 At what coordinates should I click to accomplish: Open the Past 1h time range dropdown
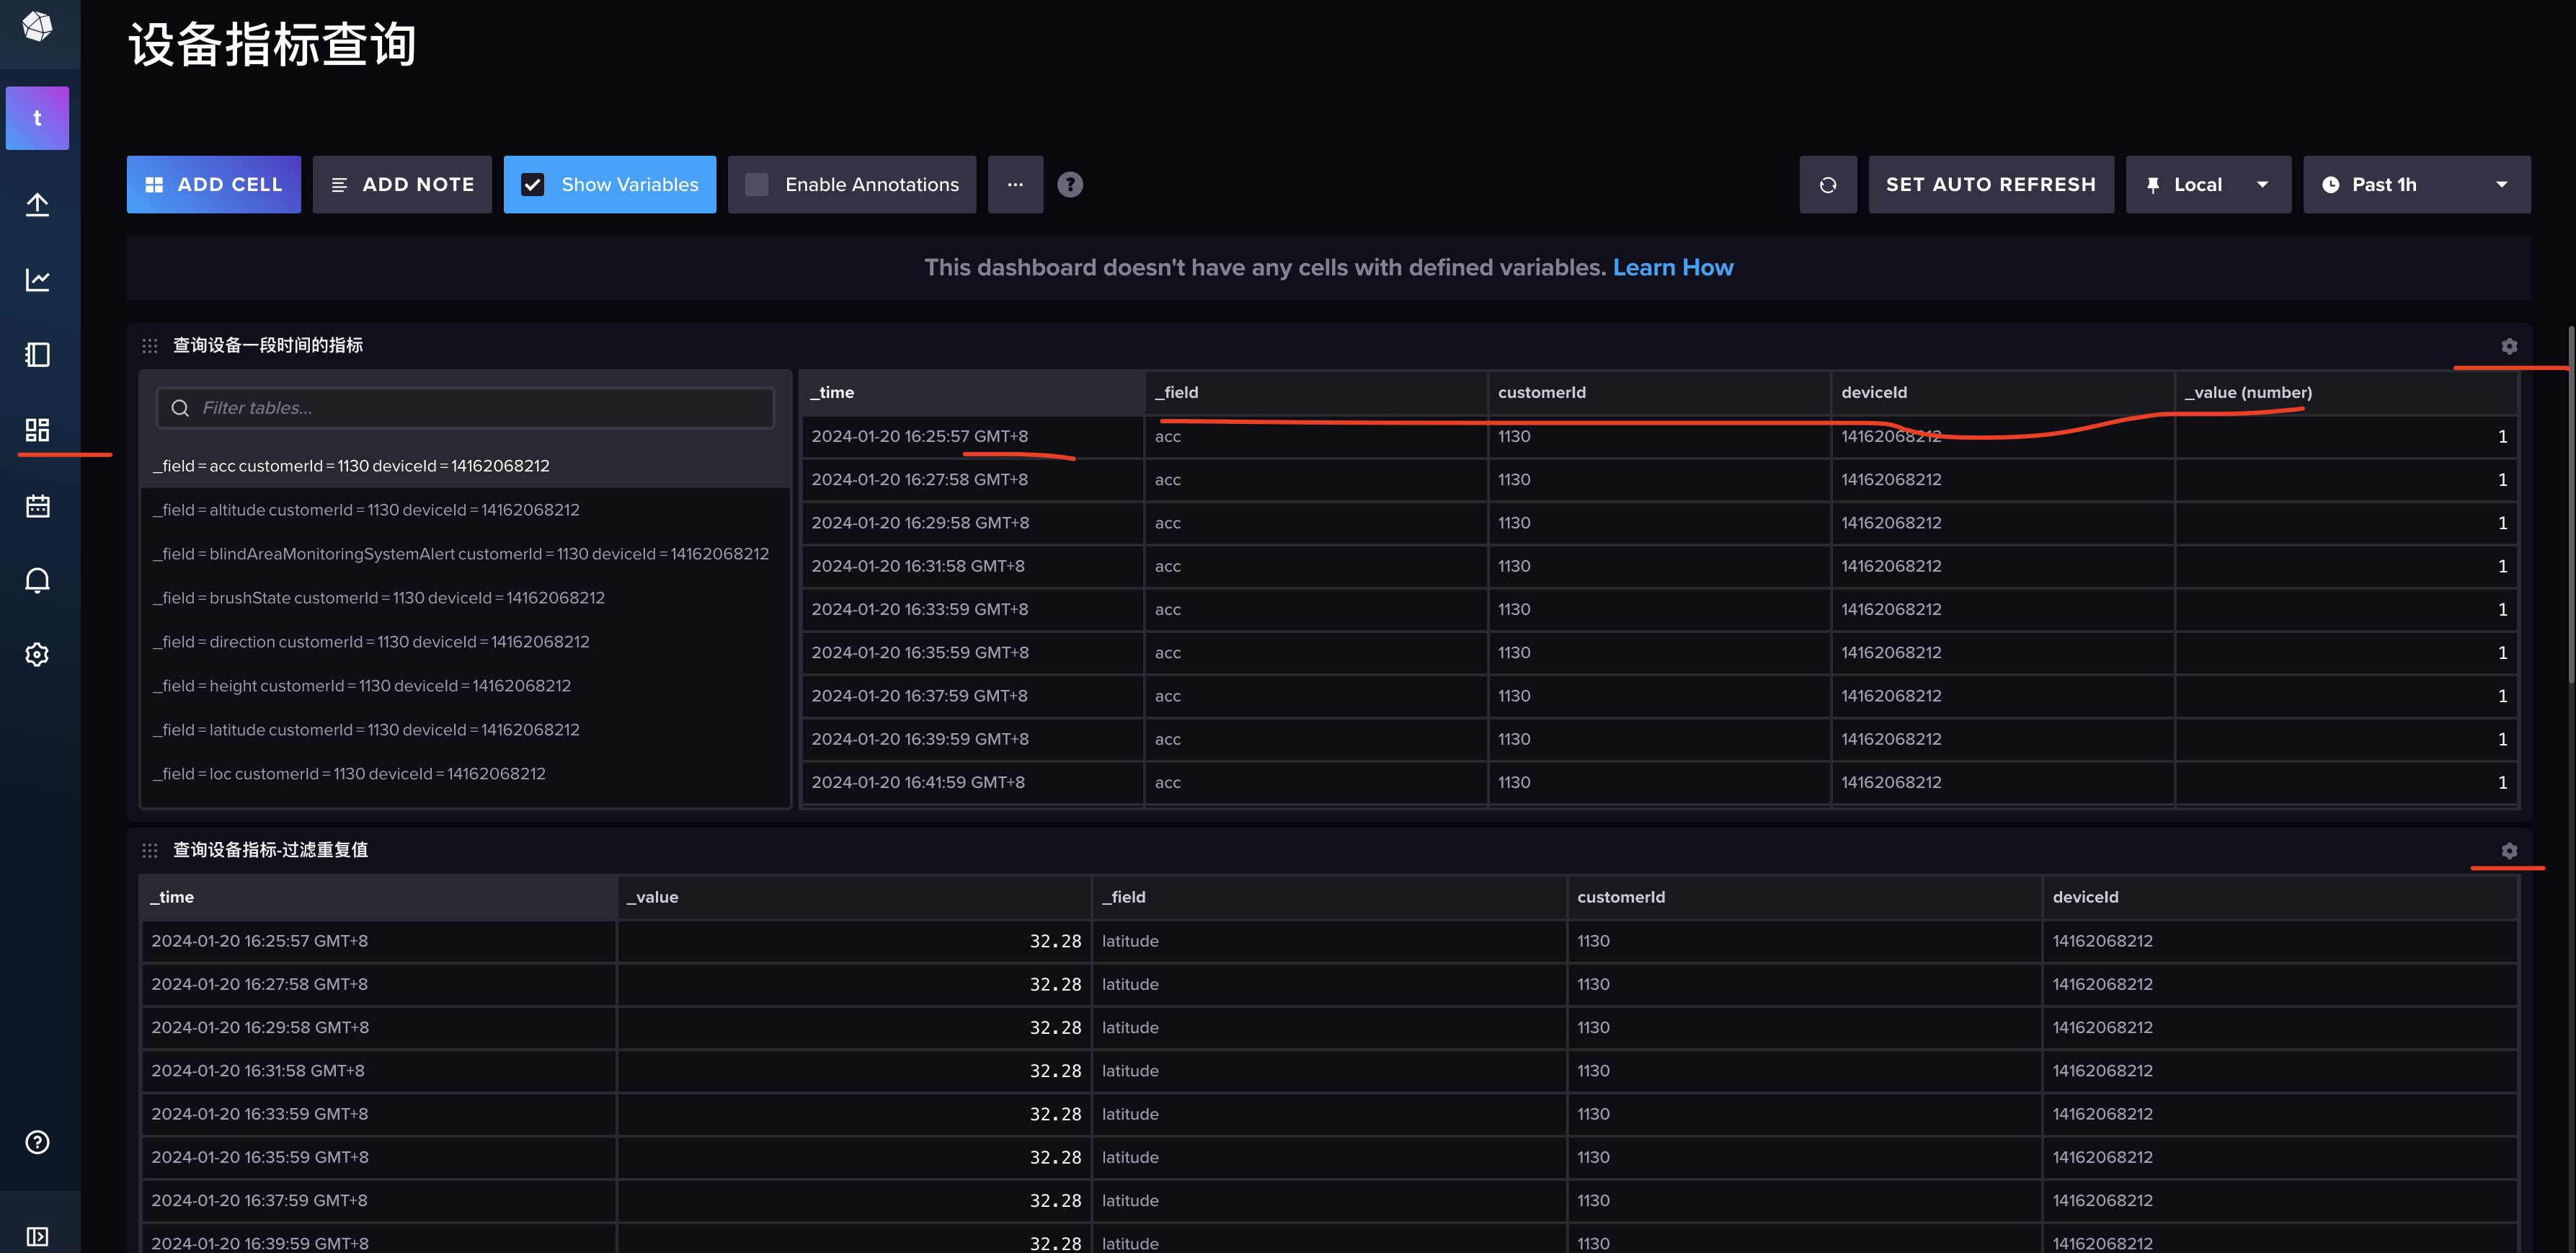pyautogui.click(x=2415, y=184)
